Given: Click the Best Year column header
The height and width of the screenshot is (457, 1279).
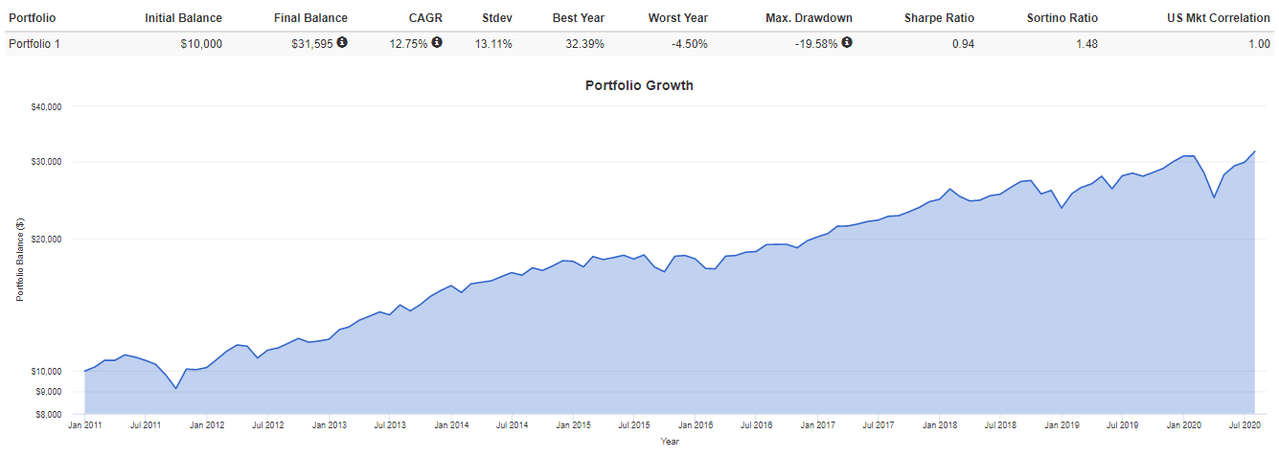Looking at the screenshot, I should coord(581,18).
